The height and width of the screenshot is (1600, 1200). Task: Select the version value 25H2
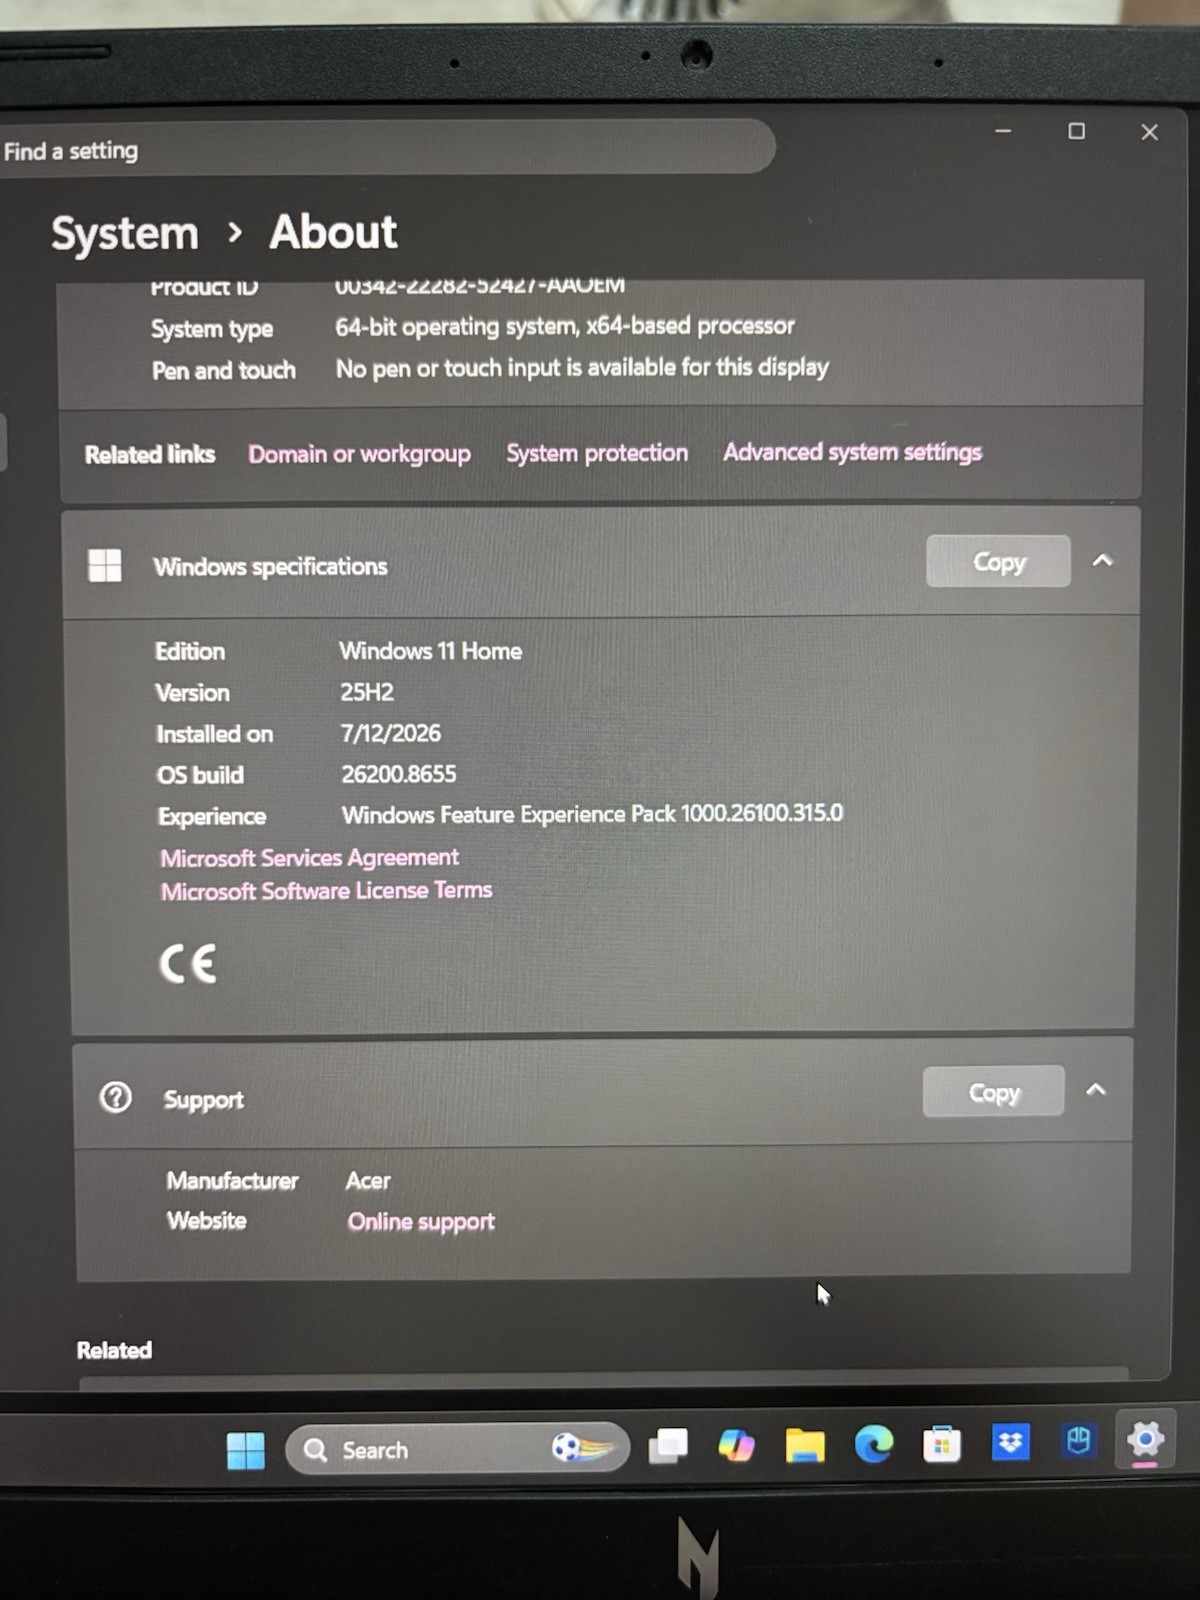click(x=367, y=692)
